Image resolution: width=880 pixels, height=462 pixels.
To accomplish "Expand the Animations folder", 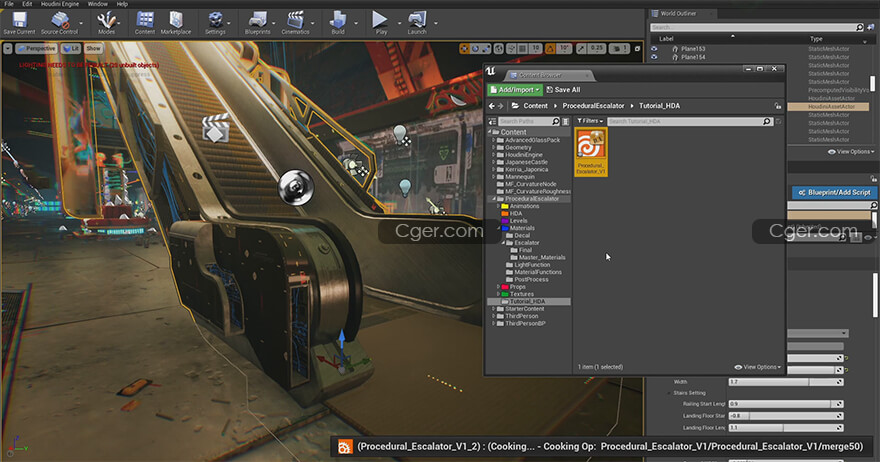I will (498, 207).
